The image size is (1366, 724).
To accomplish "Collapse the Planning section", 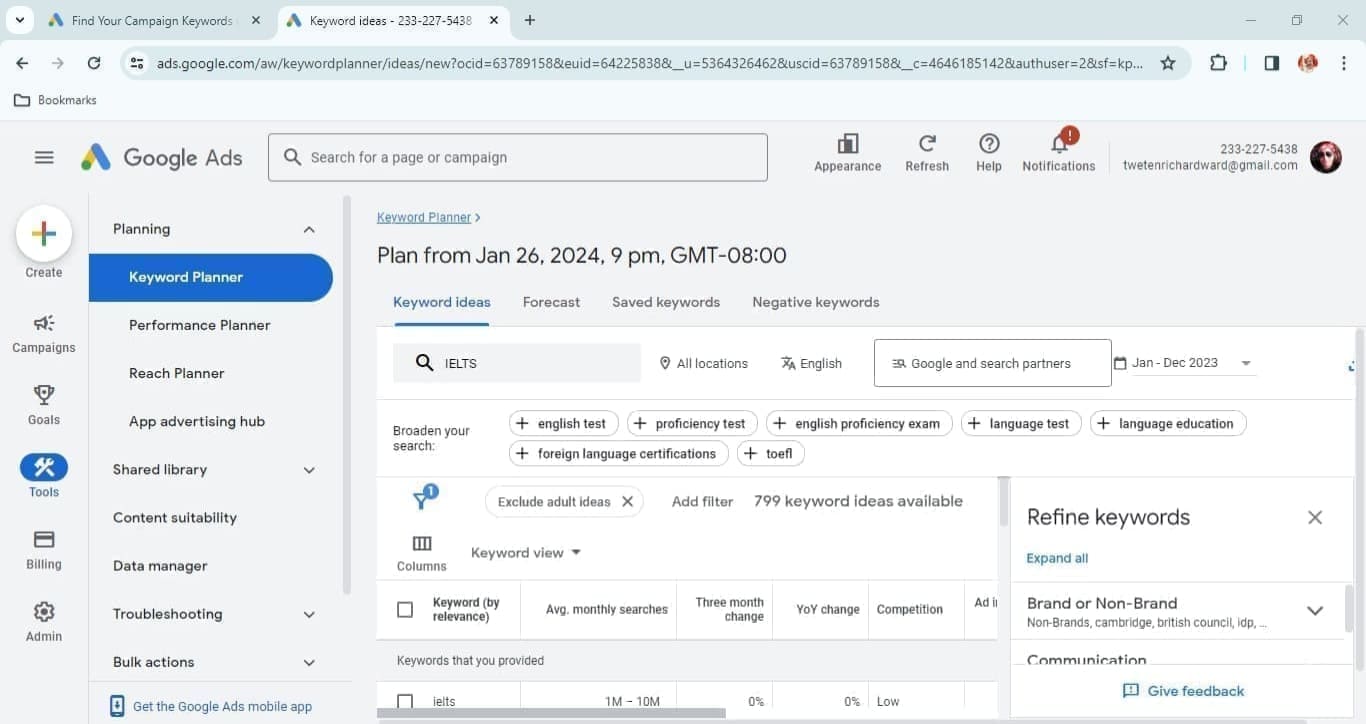I will point(309,229).
